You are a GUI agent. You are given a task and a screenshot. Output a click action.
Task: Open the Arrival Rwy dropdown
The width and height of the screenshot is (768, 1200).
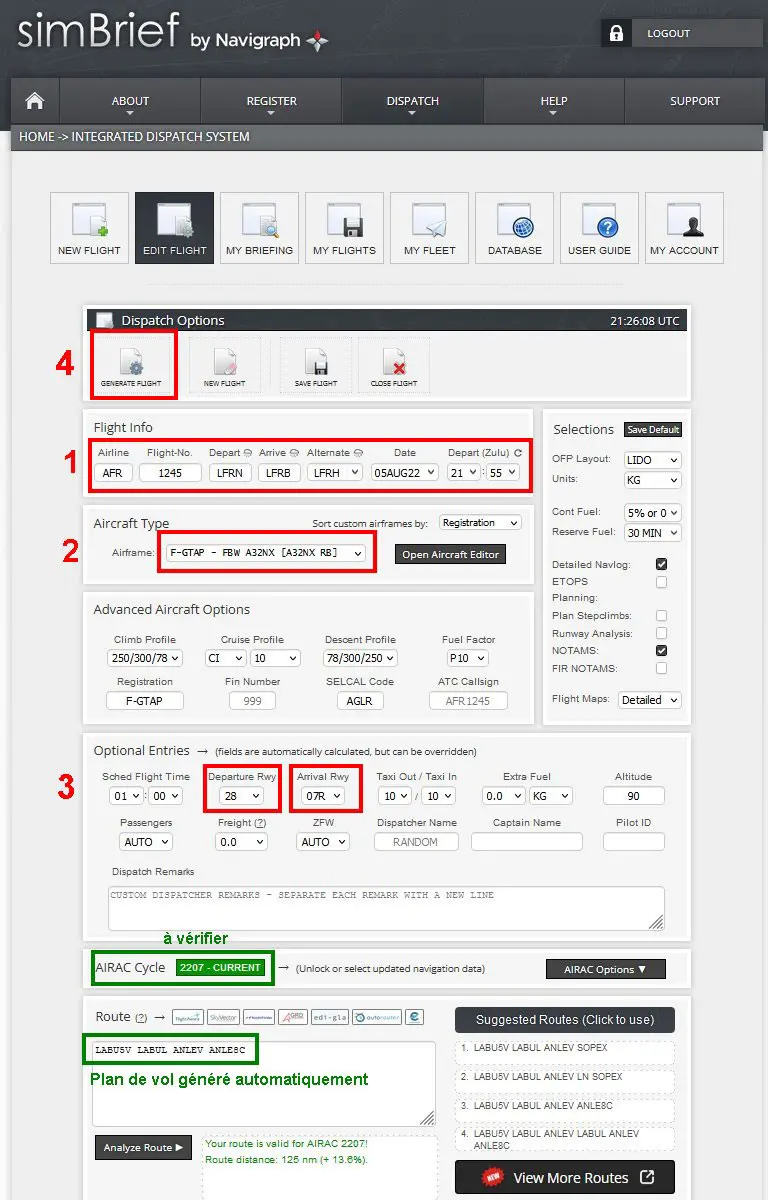(x=321, y=796)
